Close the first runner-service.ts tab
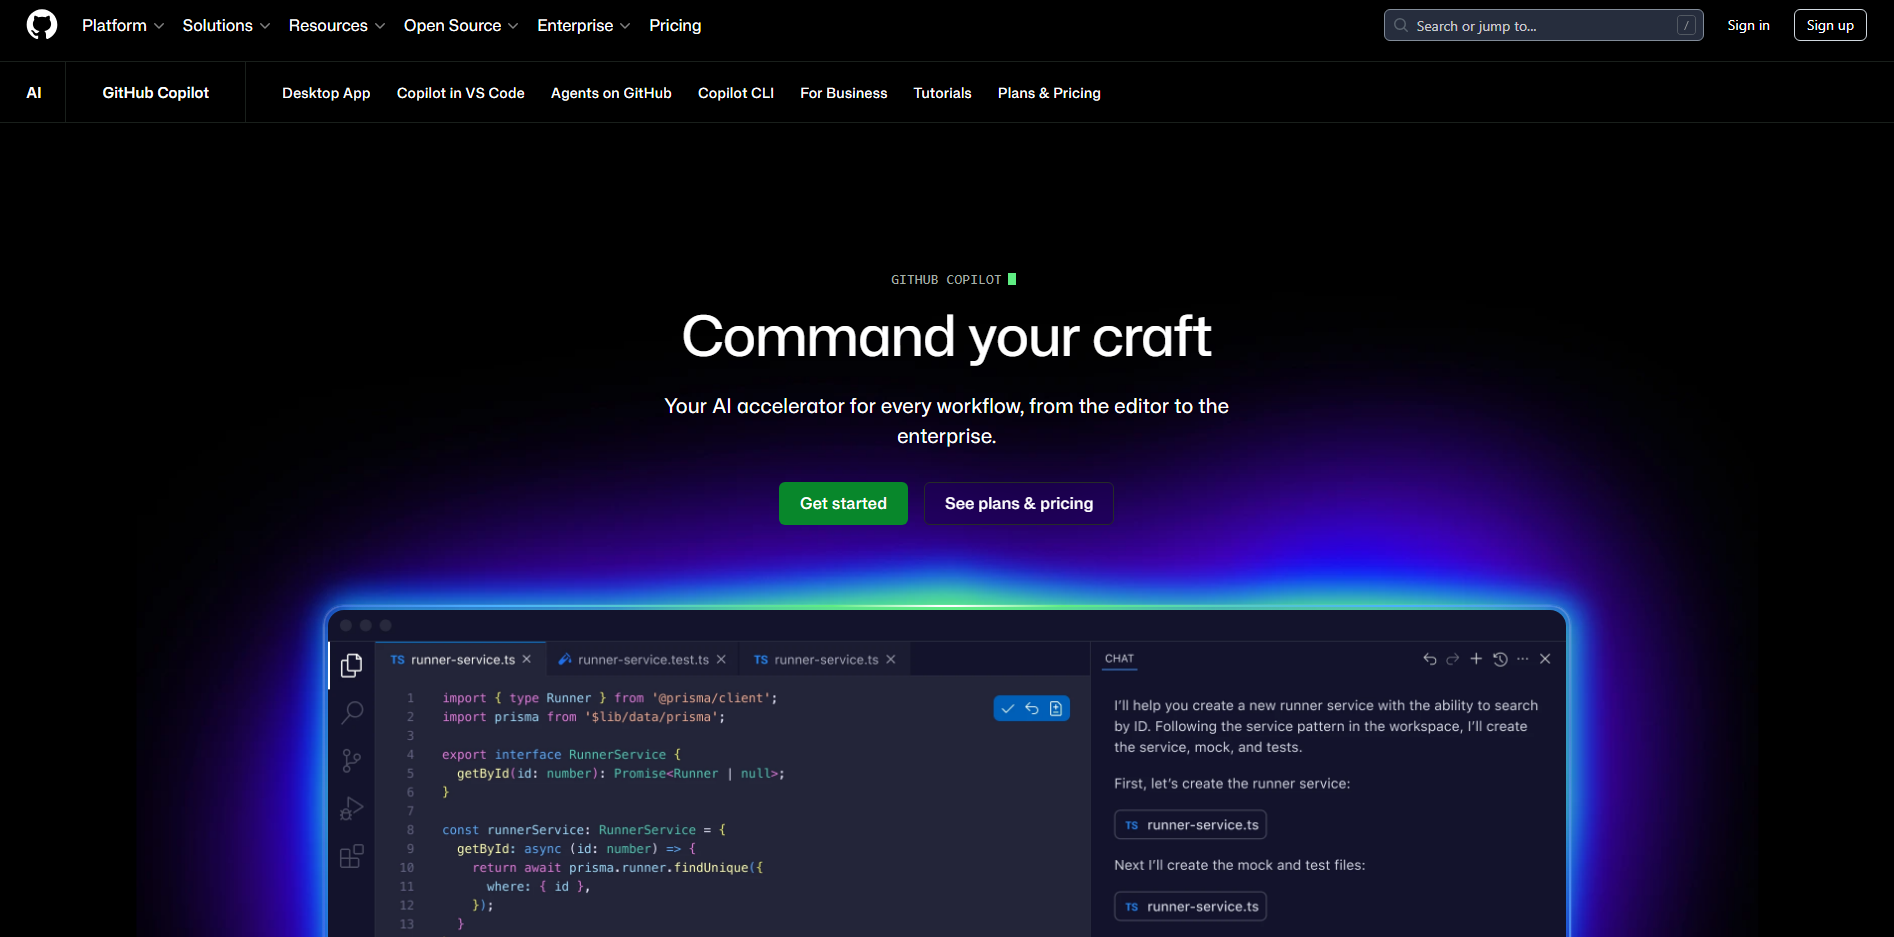 [527, 659]
